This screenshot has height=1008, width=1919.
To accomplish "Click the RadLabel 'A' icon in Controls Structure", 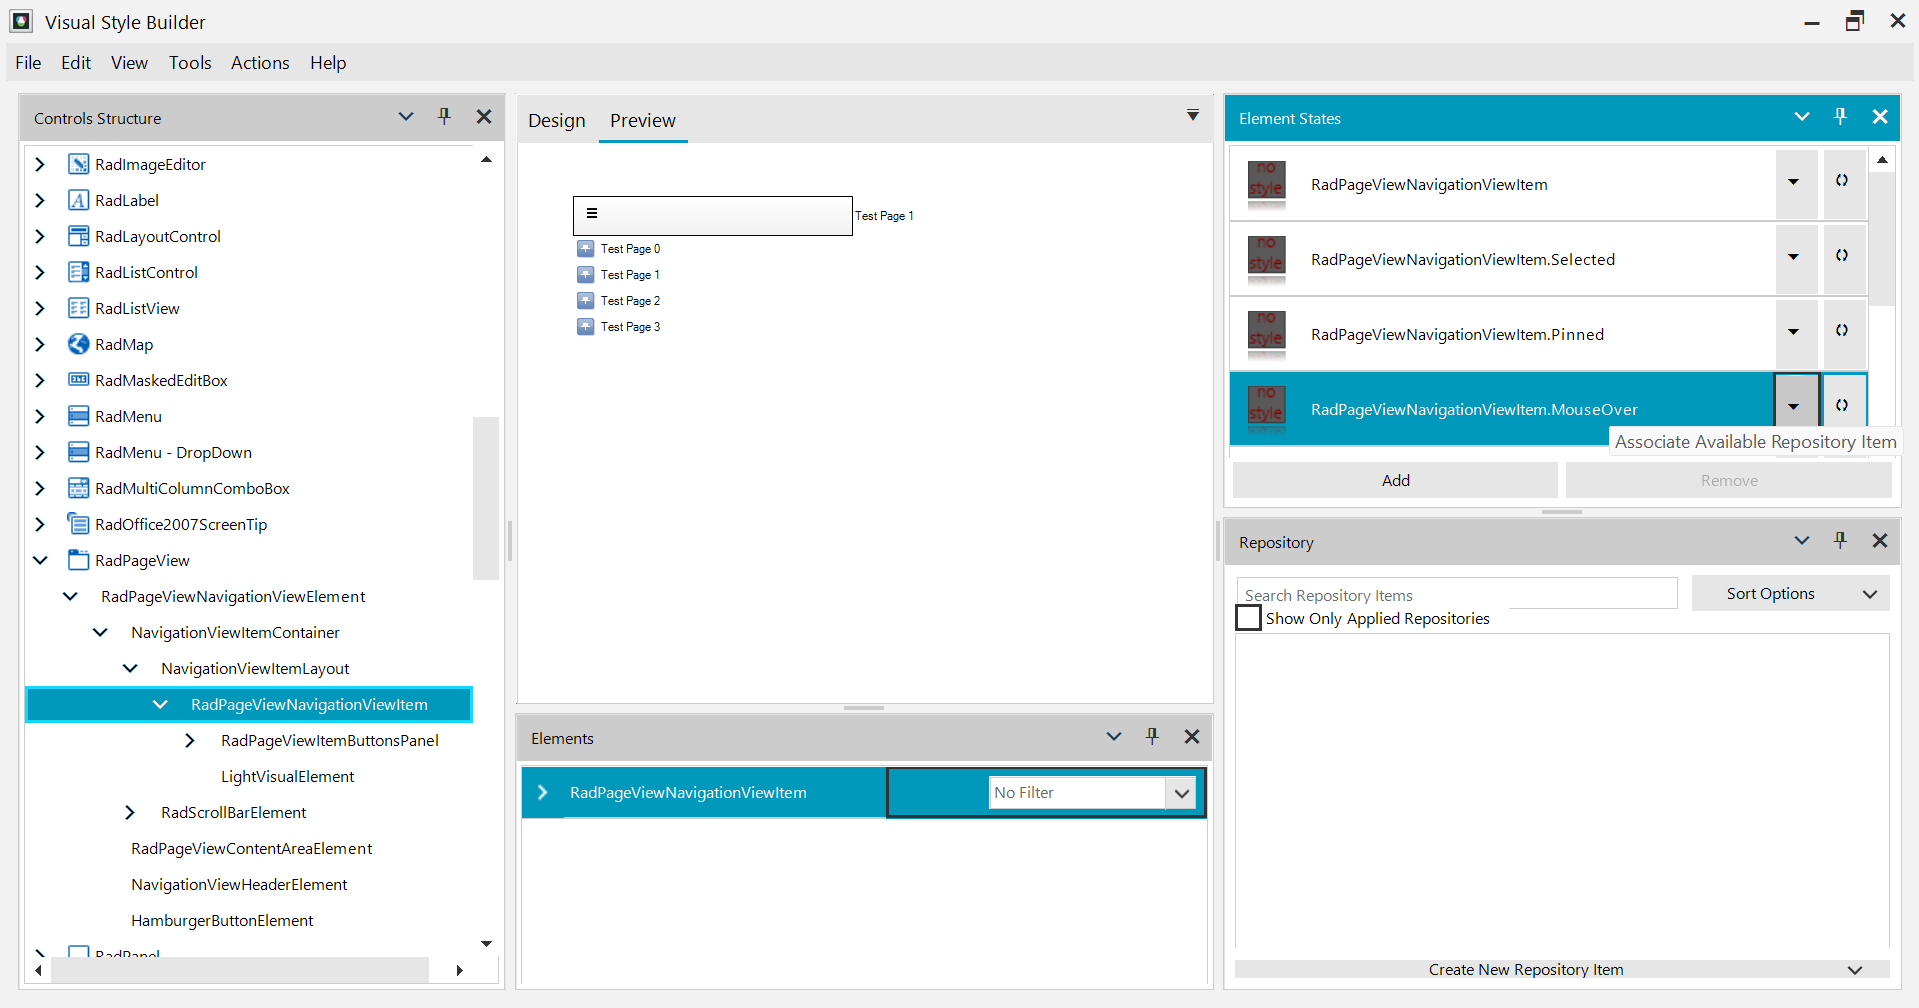I will (78, 200).
